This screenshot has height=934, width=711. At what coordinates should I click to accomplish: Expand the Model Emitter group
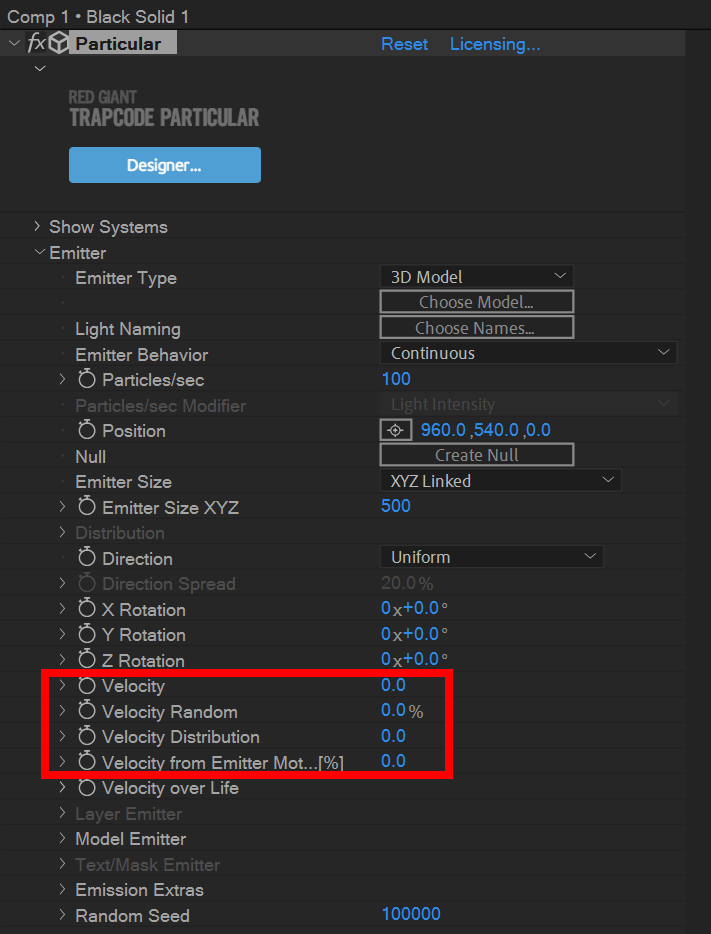pyautogui.click(x=62, y=839)
